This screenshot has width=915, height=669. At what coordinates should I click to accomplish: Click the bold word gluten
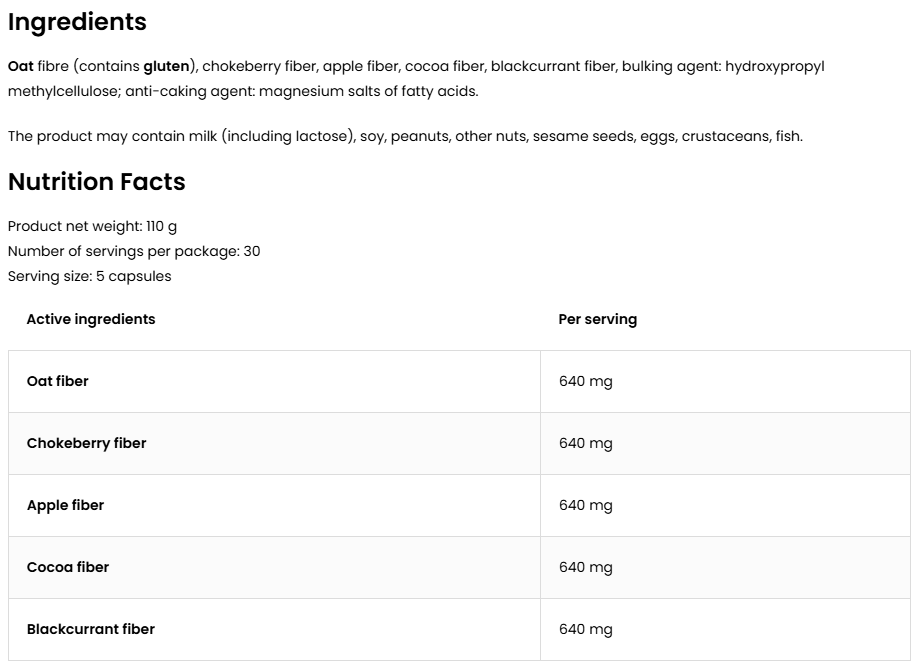click(x=166, y=67)
